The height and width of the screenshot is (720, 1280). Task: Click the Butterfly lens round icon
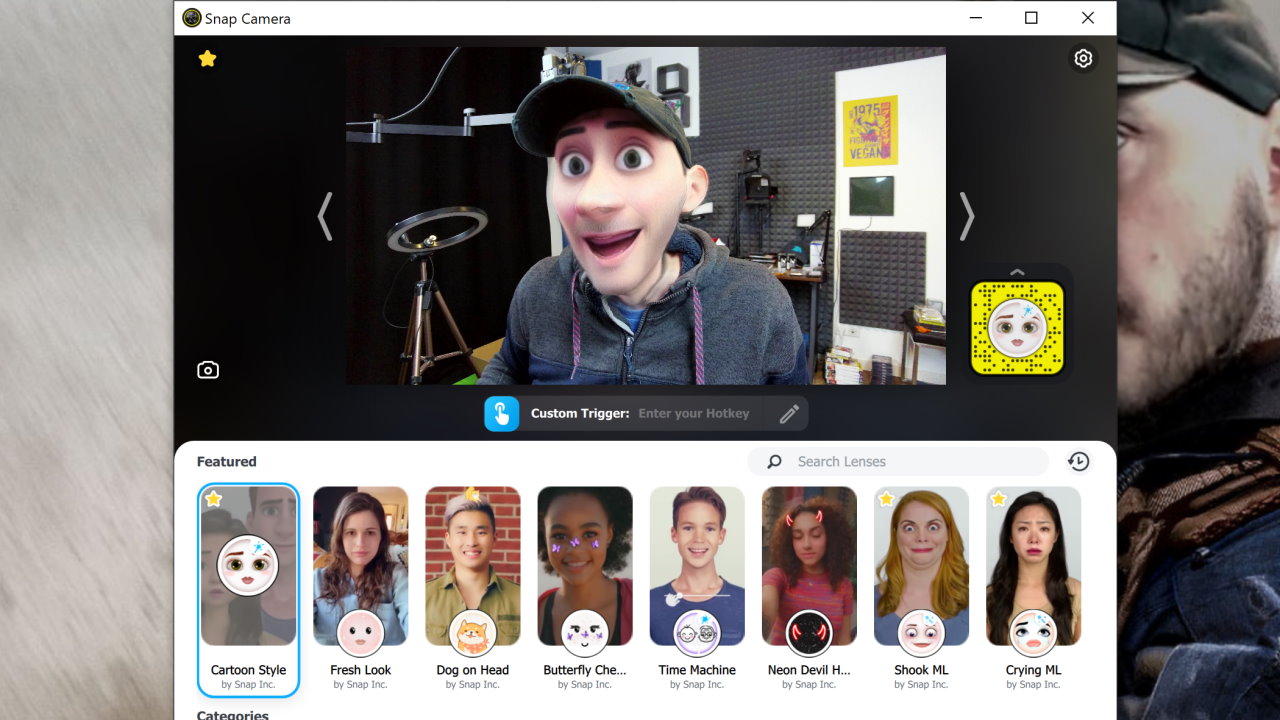585,633
